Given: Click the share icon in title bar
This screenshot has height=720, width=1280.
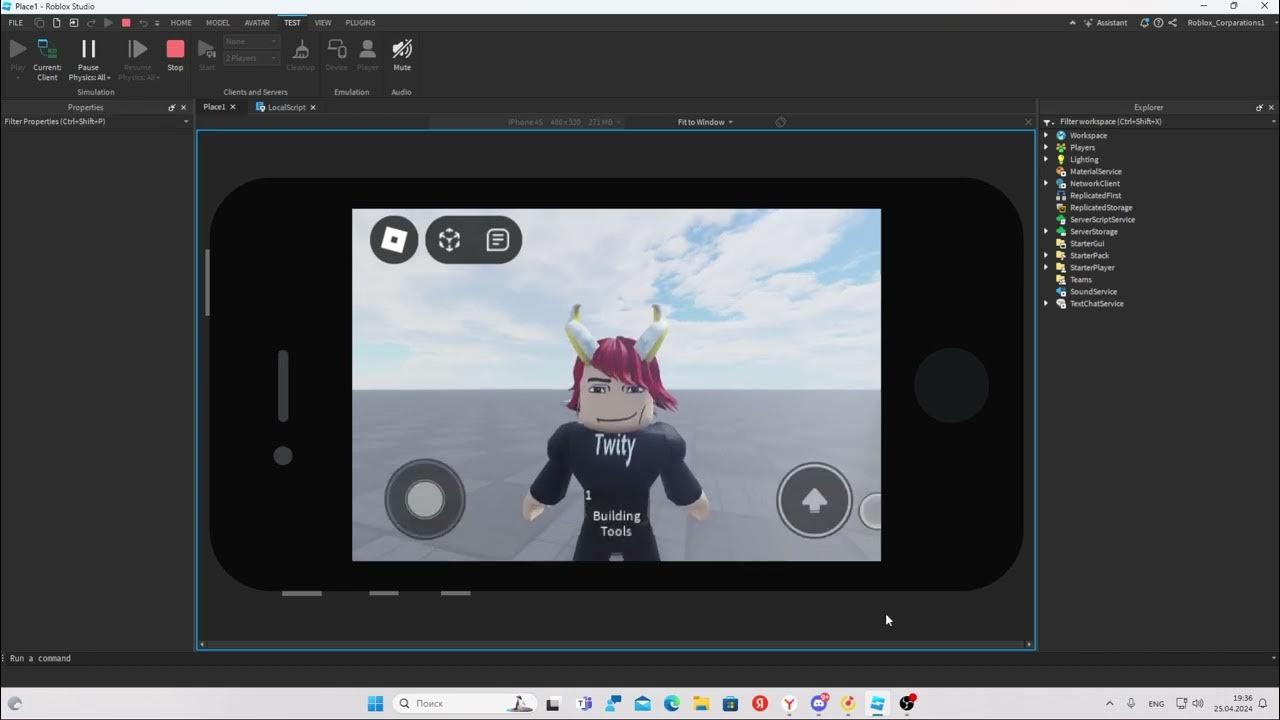Looking at the screenshot, I should point(1171,22).
